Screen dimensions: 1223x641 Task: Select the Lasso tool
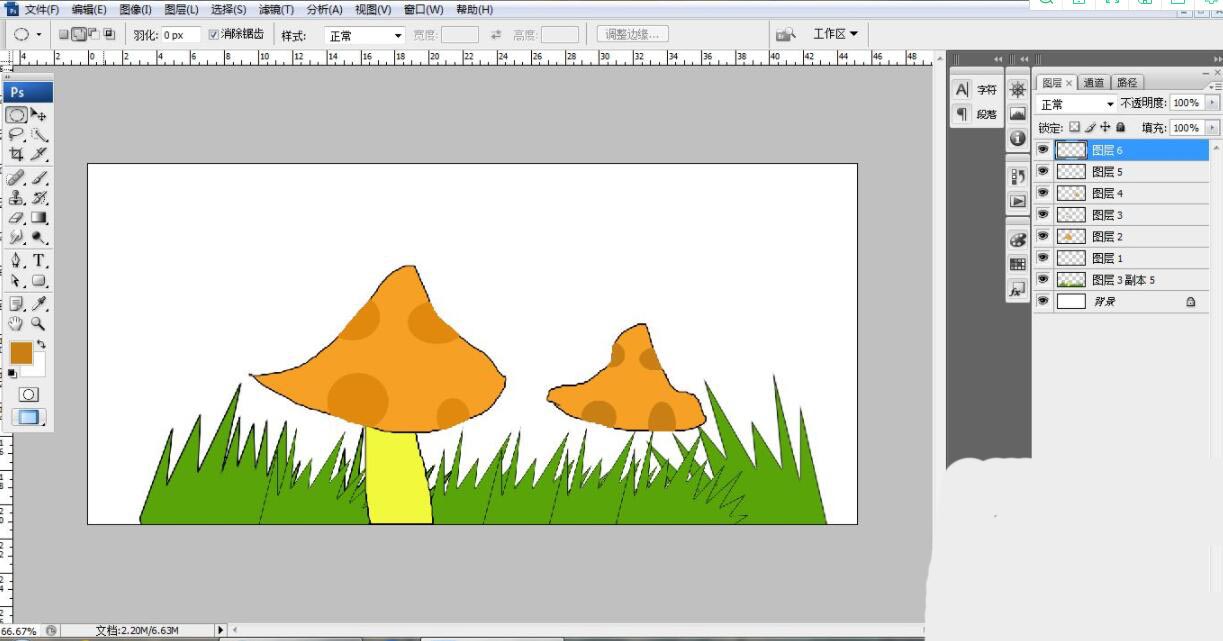pos(17,134)
